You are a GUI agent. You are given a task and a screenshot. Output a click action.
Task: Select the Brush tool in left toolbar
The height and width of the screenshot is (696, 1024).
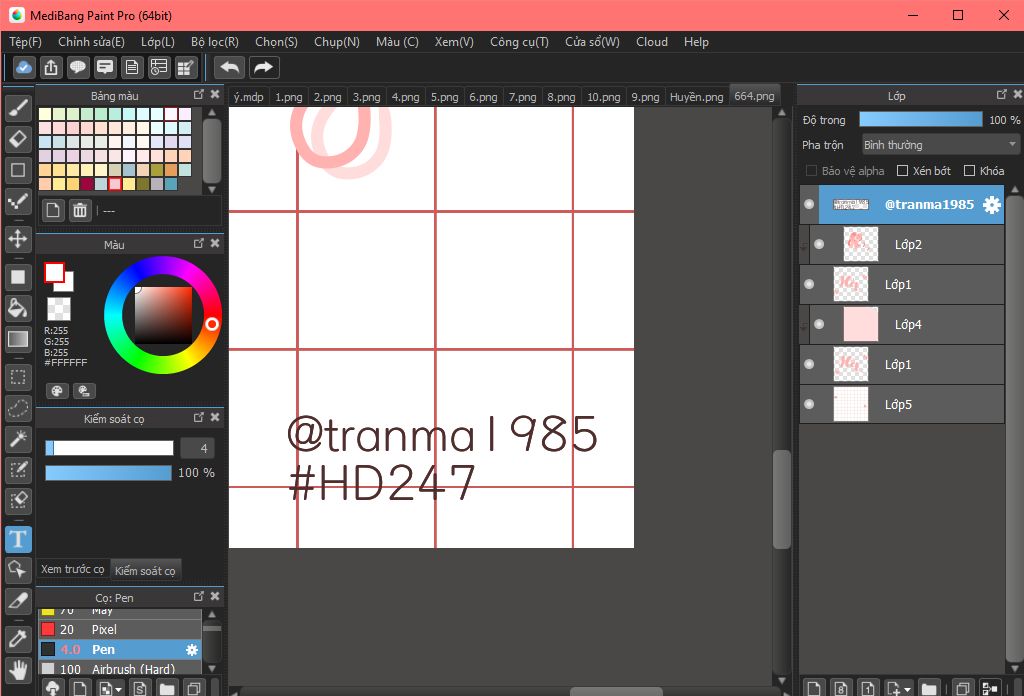(18, 108)
